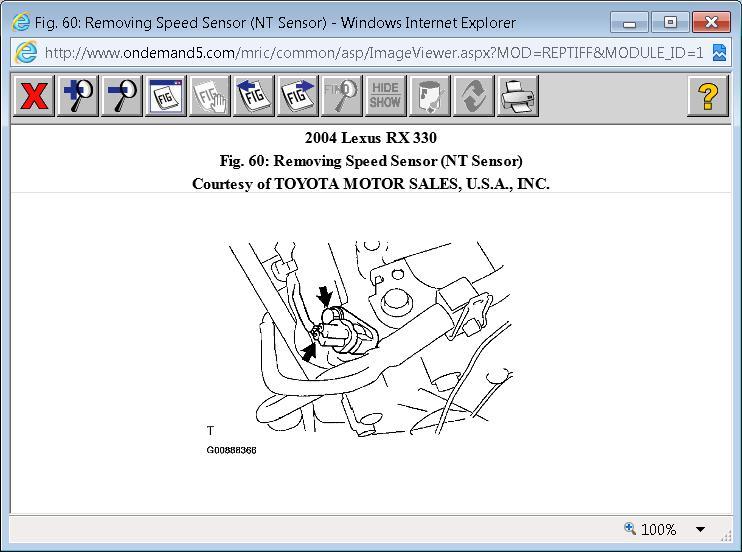Click the paint bucket icon
The width and height of the screenshot is (742, 552).
(430, 96)
